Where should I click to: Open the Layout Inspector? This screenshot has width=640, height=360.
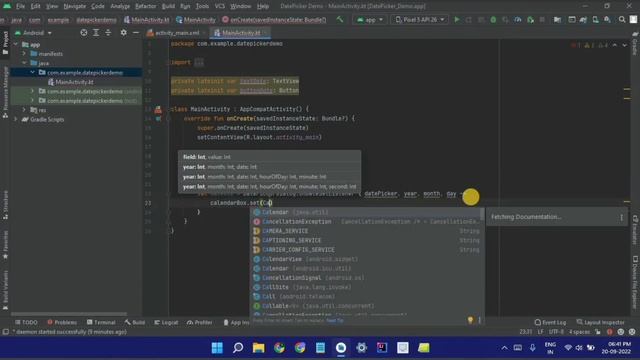tap(600, 322)
